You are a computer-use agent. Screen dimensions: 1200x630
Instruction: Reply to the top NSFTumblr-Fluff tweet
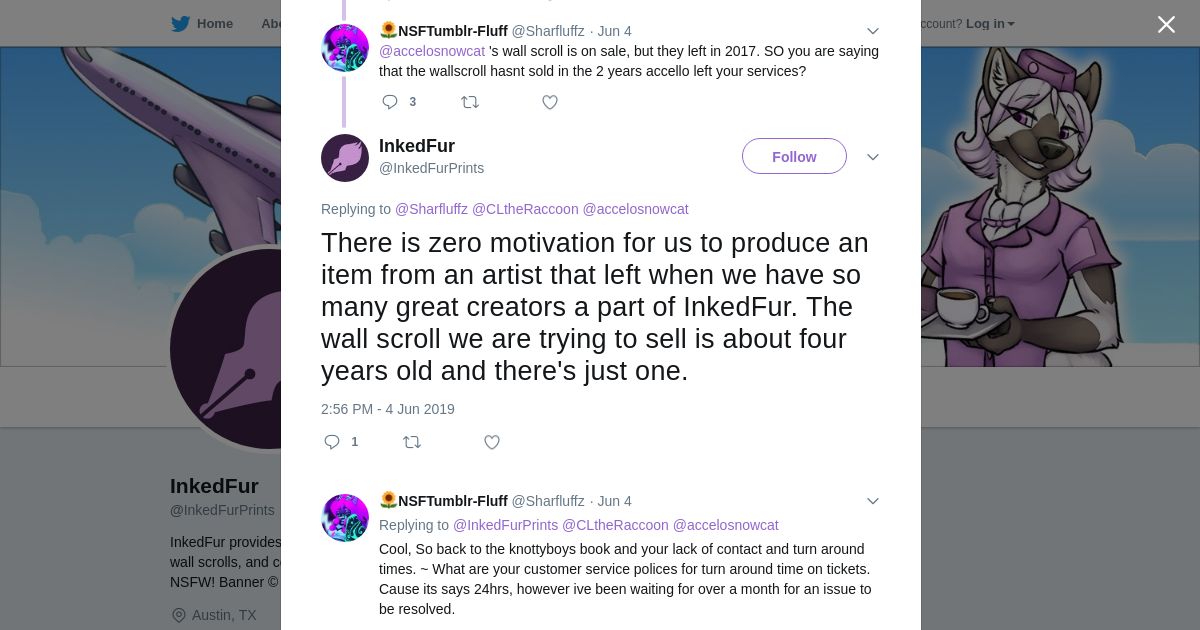pos(390,102)
